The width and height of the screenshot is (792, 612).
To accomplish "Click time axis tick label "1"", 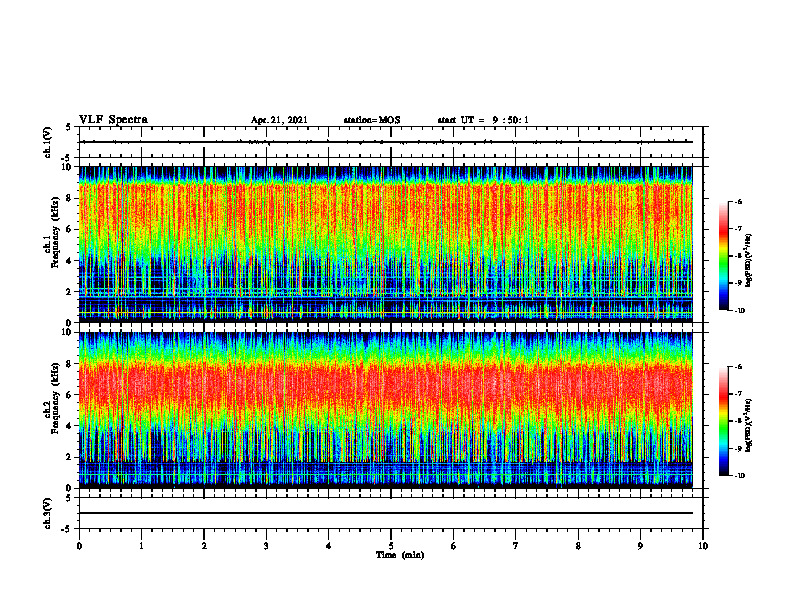I will point(141,546).
